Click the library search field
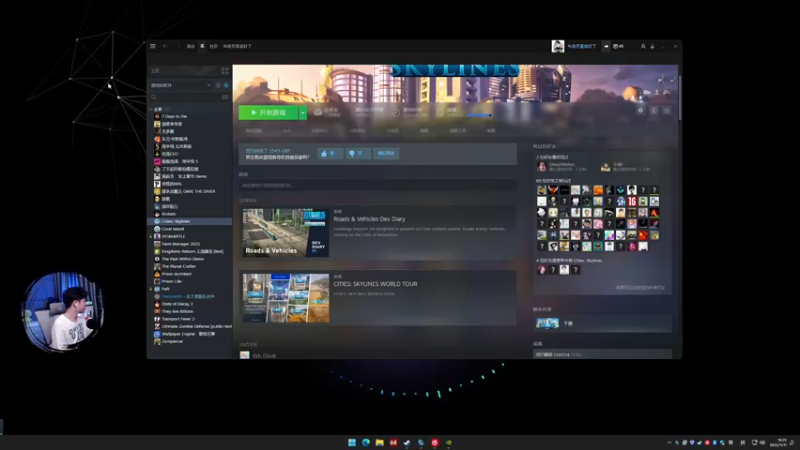800x450 pixels. (x=184, y=97)
